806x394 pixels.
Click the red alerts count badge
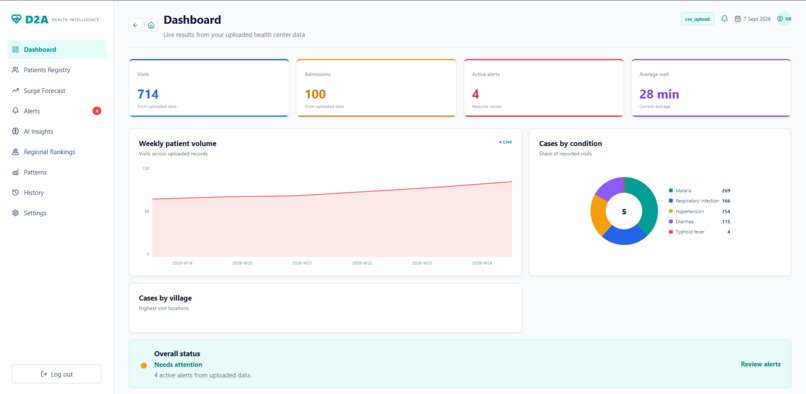tap(97, 111)
